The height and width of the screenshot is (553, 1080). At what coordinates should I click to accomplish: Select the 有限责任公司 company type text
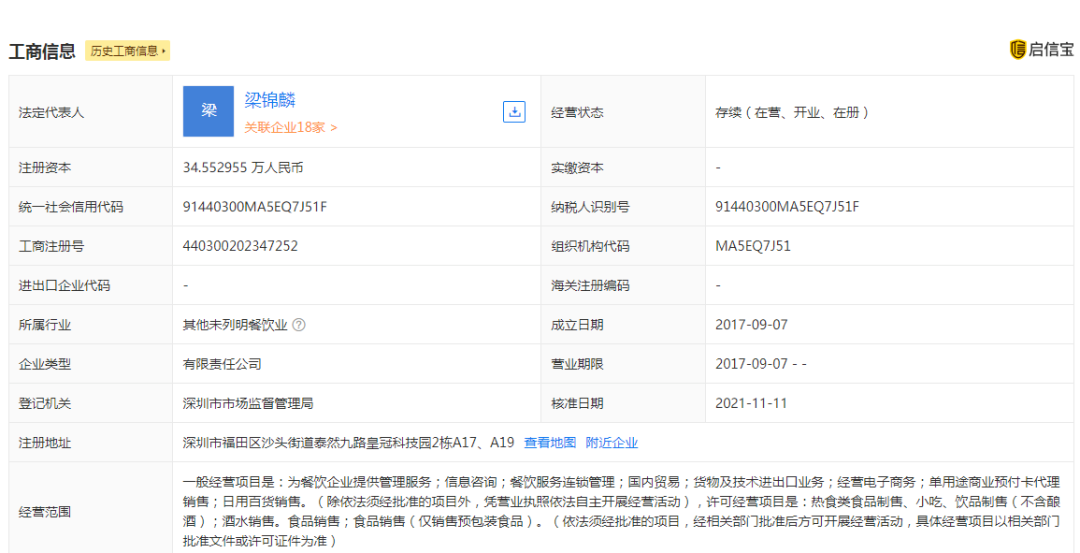222,364
